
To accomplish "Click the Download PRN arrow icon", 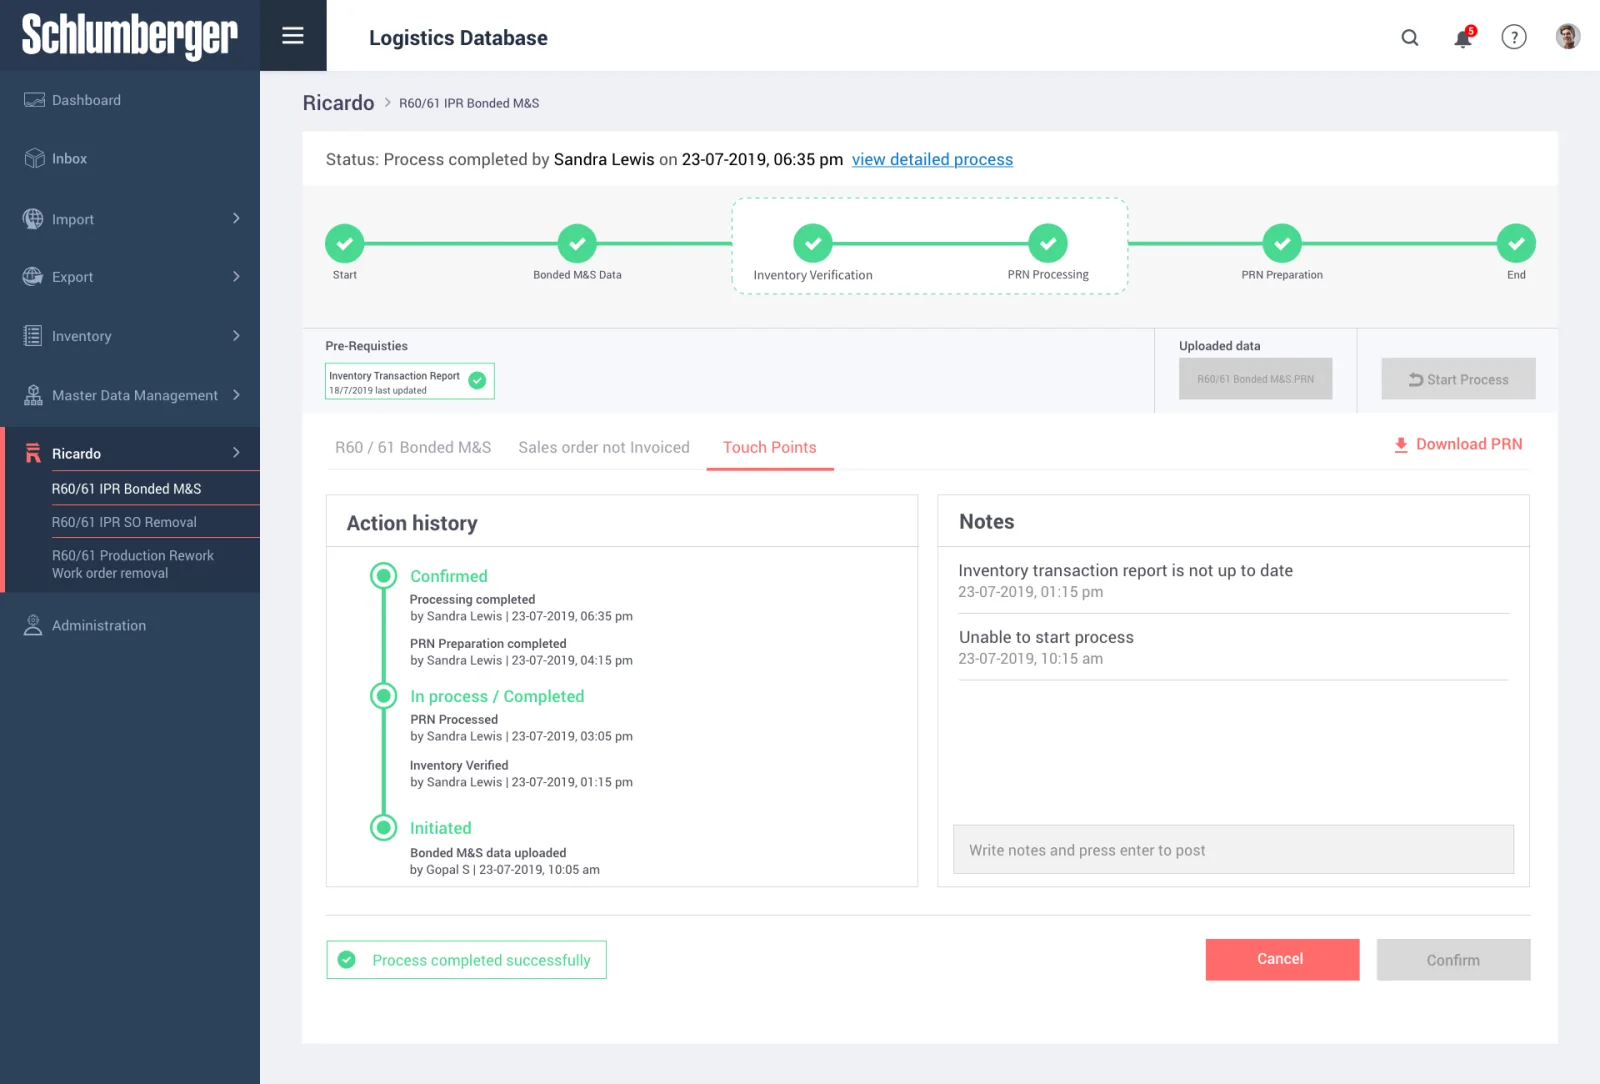I will tap(1401, 445).
